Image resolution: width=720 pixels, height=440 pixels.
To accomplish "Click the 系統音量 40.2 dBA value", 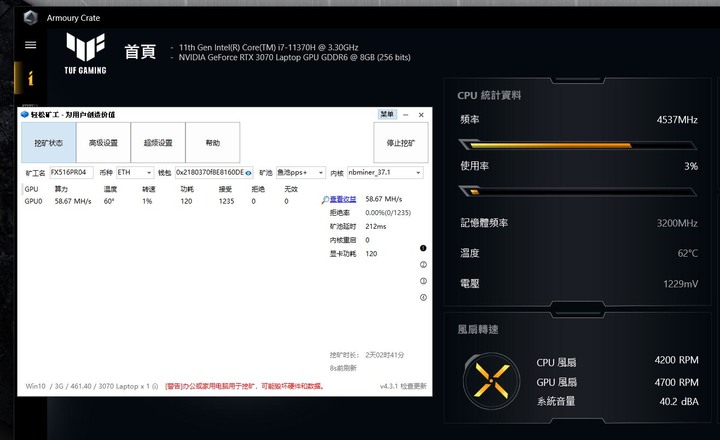I will (x=679, y=401).
